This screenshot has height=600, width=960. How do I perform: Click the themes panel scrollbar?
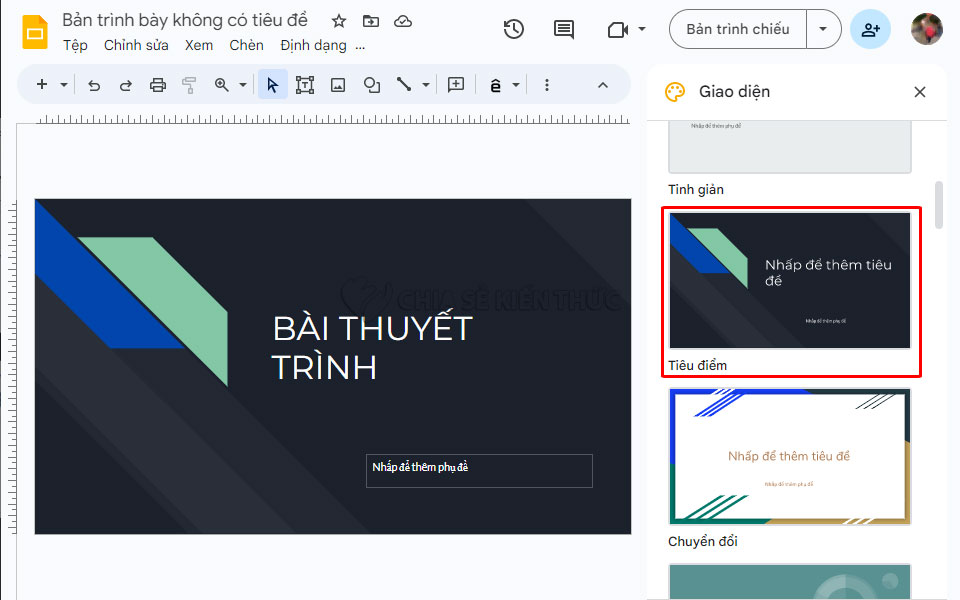coord(939,205)
